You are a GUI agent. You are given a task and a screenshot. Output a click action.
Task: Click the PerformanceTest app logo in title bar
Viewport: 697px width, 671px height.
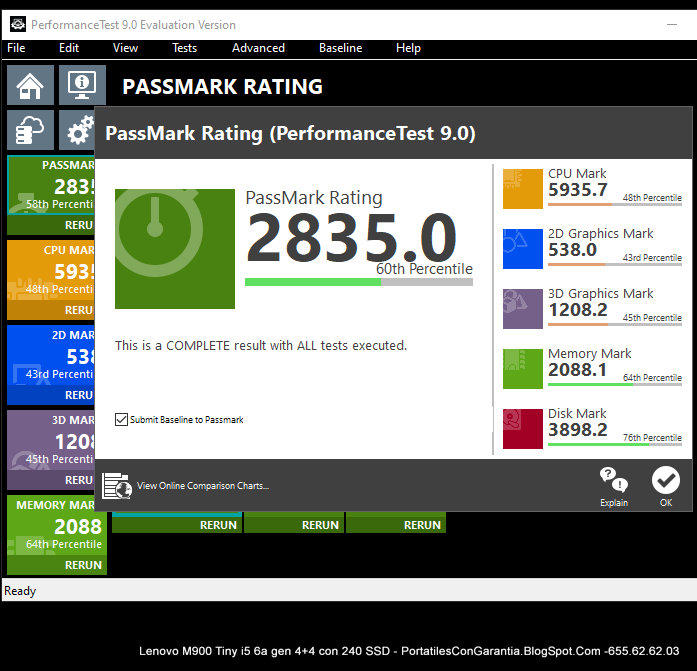pyautogui.click(x=18, y=24)
